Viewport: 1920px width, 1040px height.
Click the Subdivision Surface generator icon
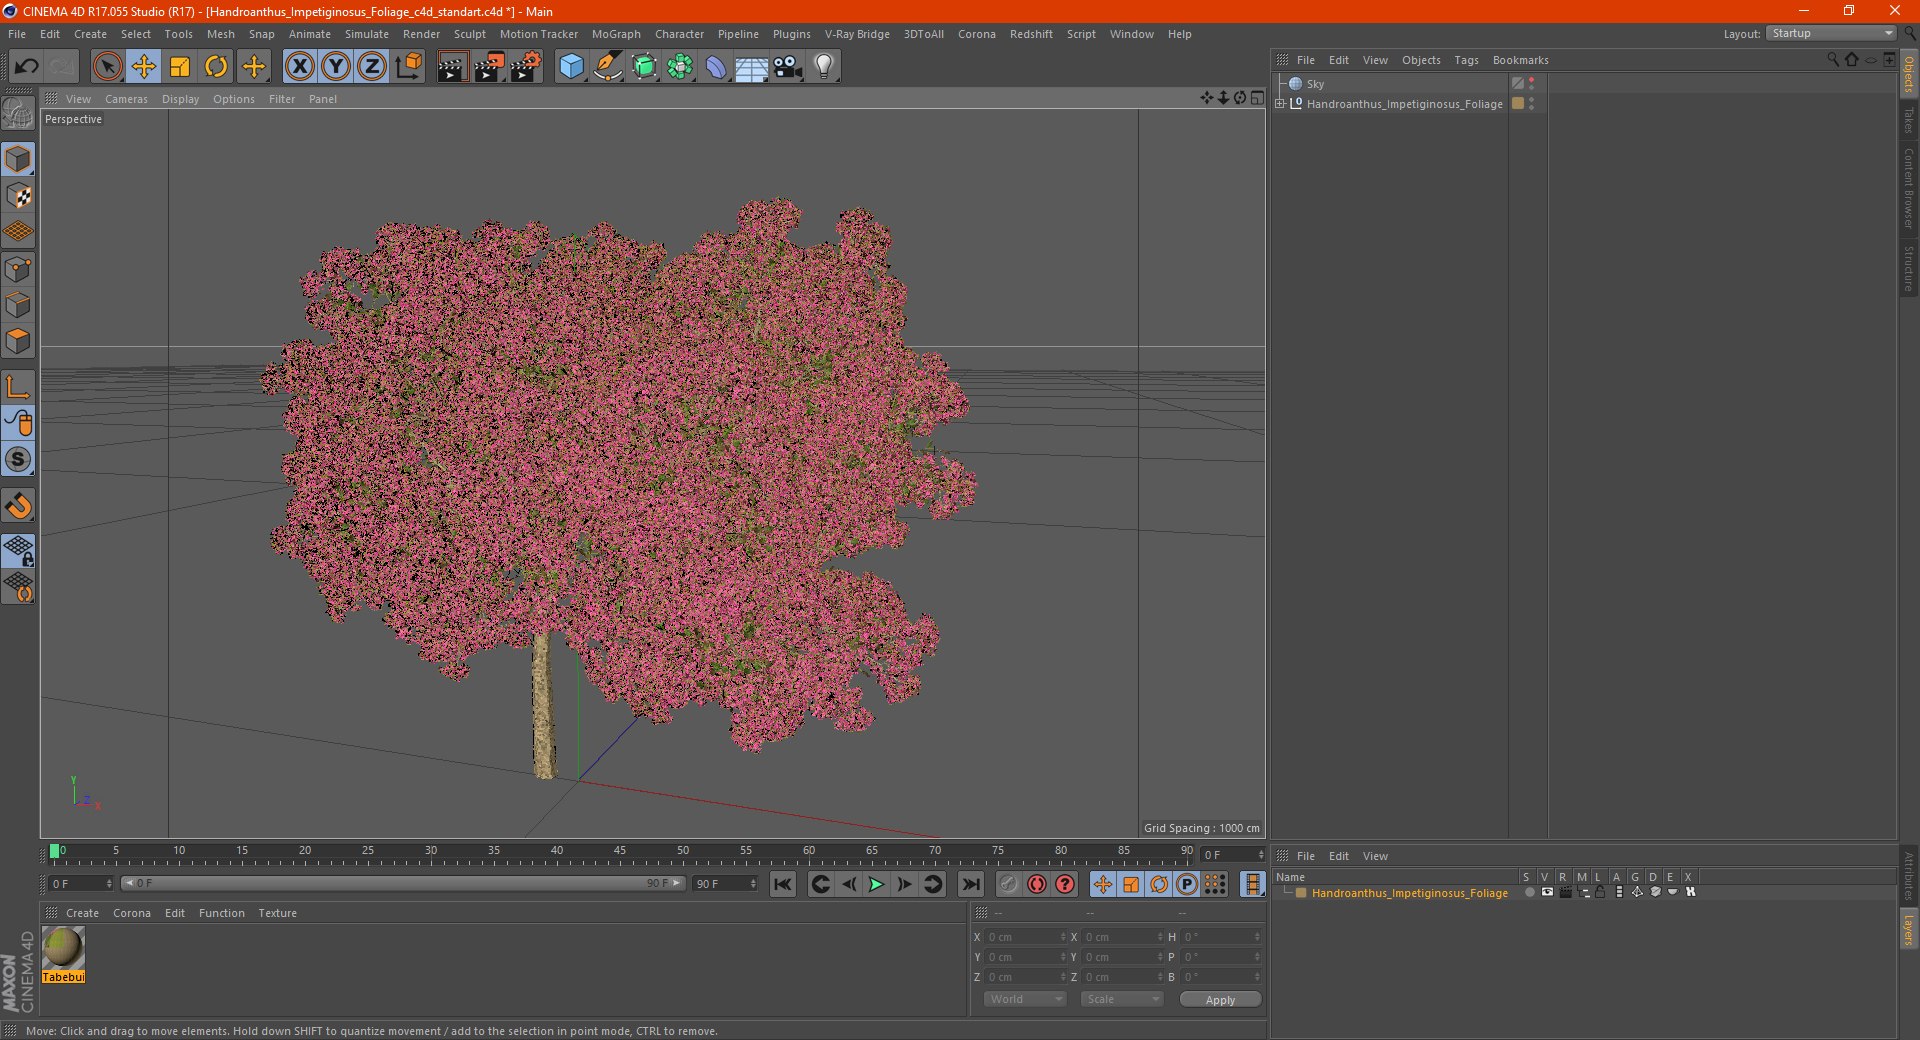pyautogui.click(x=644, y=67)
